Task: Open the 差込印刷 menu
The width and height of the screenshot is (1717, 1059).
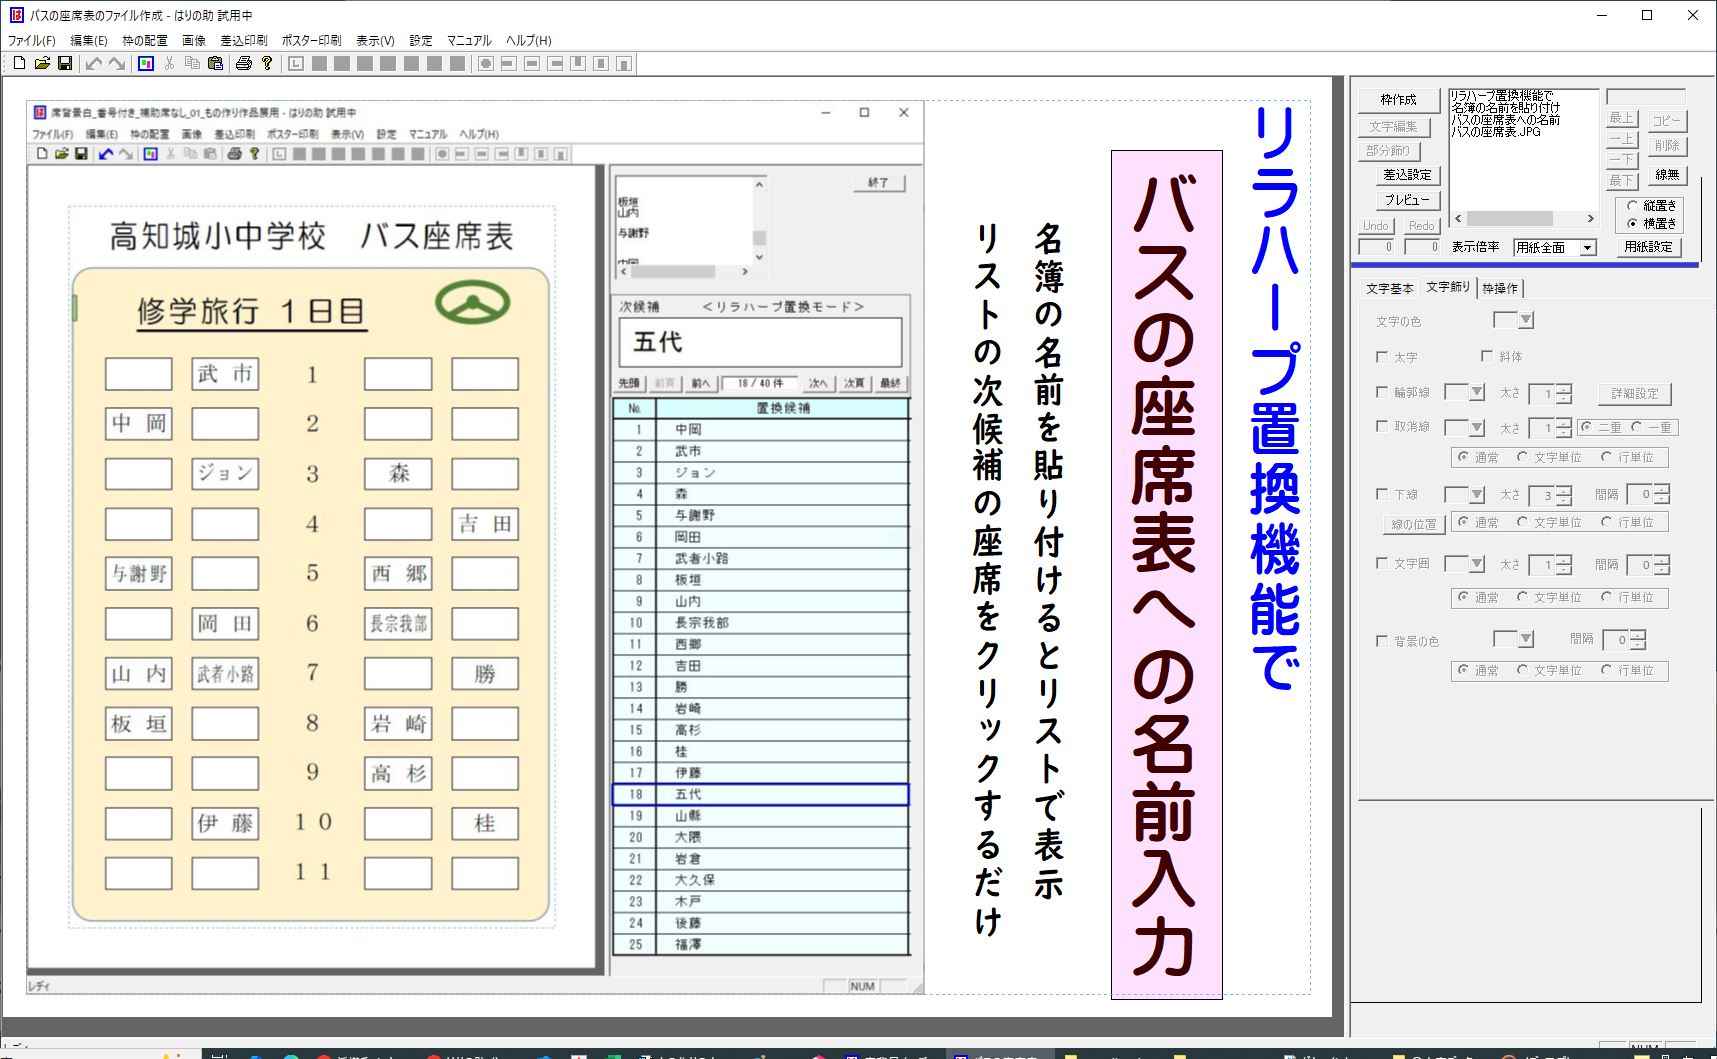Action: coord(244,41)
